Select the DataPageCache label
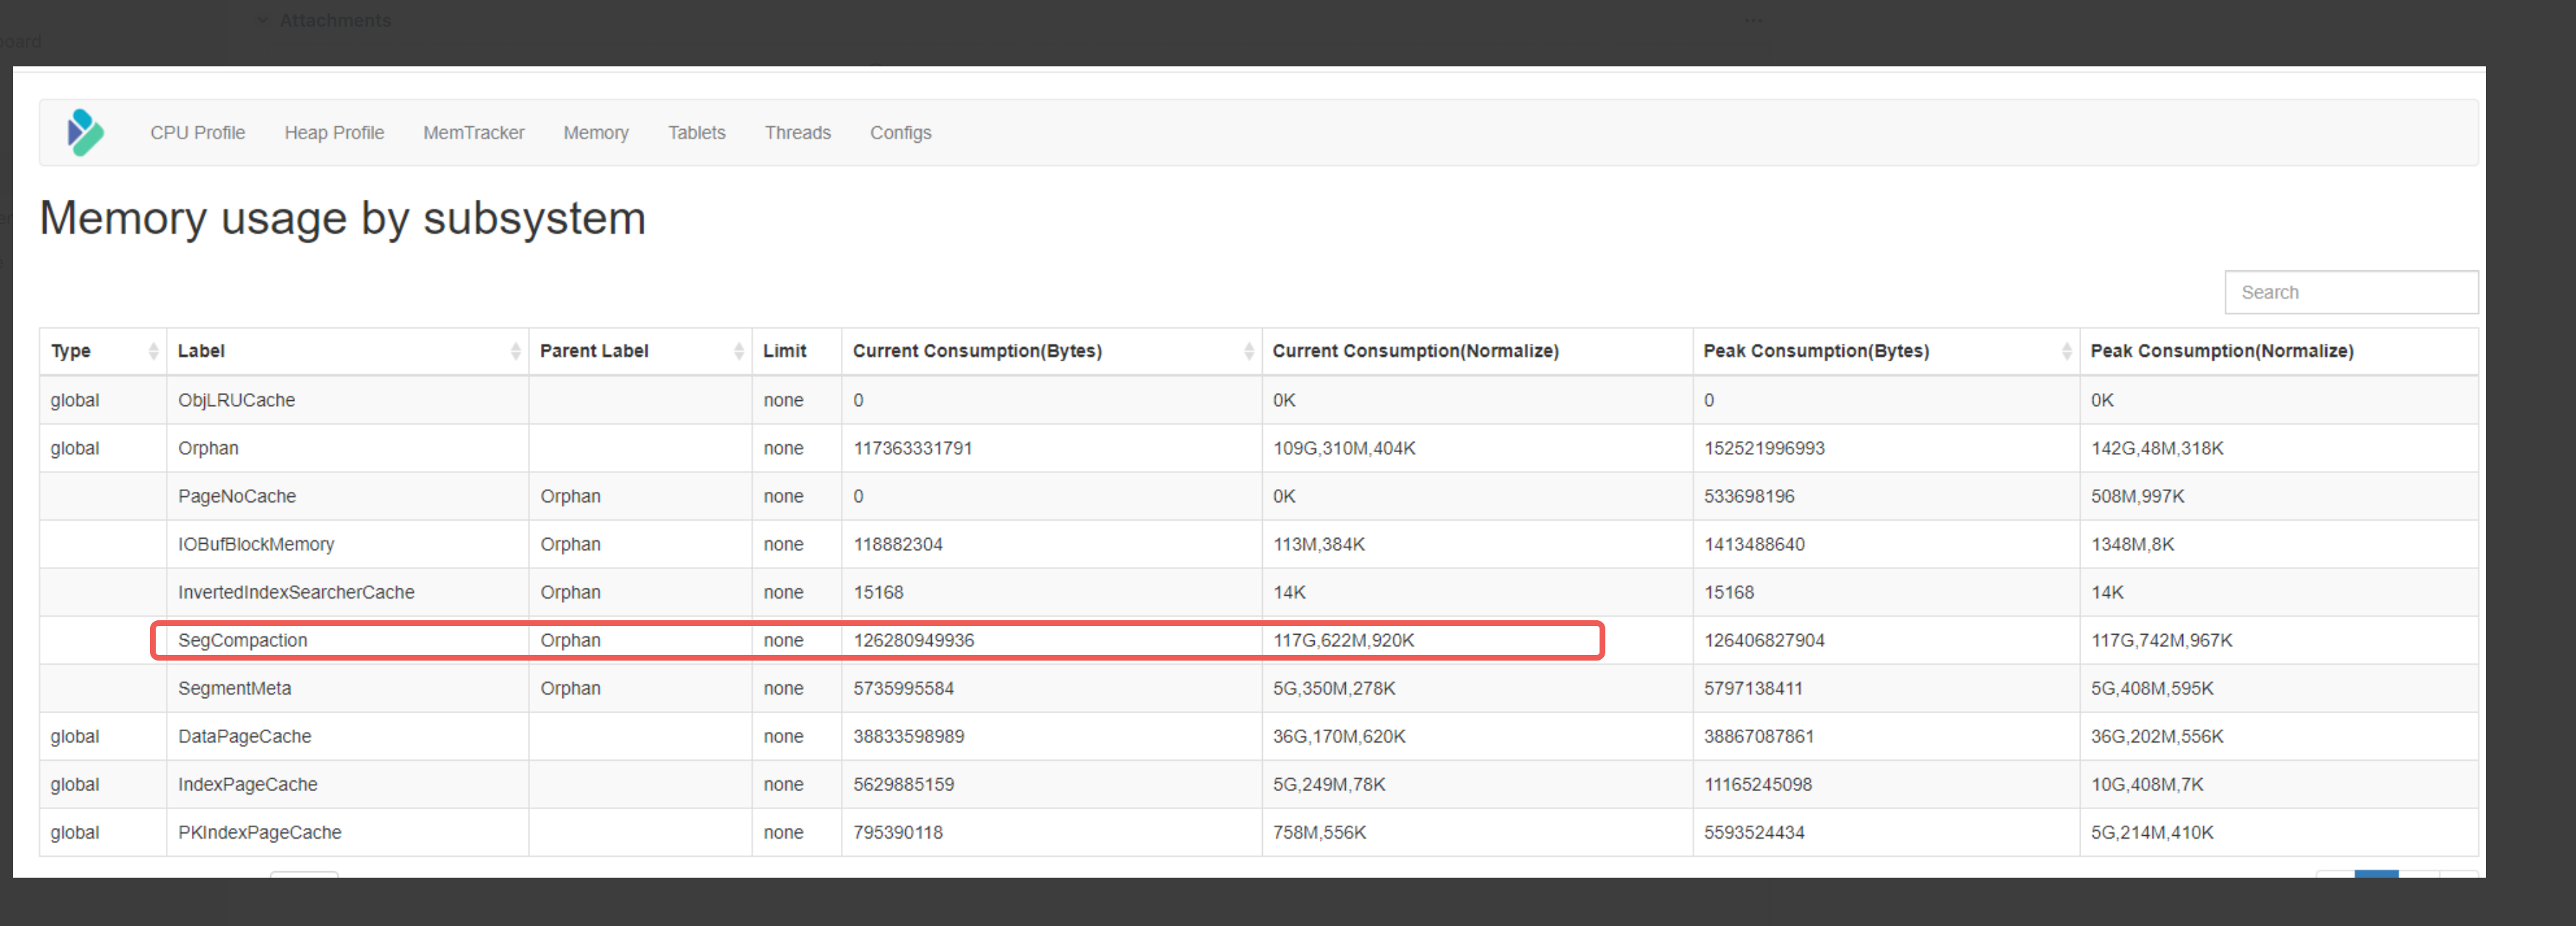Screen dimensions: 2576x926 244,736
